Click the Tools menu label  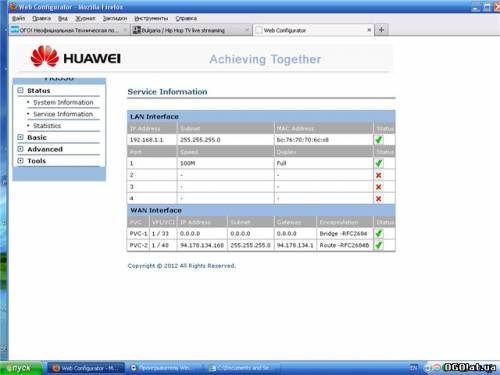[x=36, y=161]
